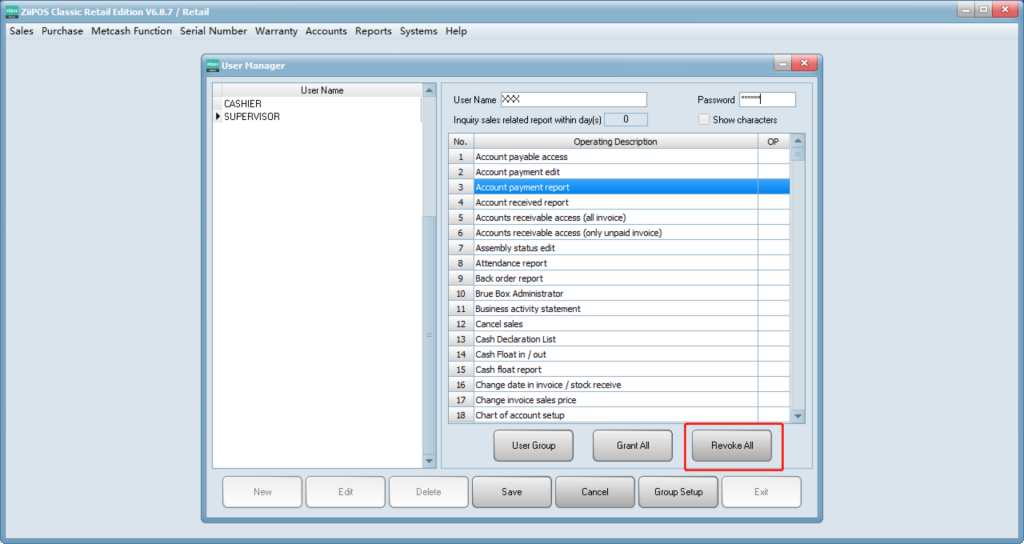Toggle OP cell for Account payable access
1024x544 pixels.
coord(773,157)
